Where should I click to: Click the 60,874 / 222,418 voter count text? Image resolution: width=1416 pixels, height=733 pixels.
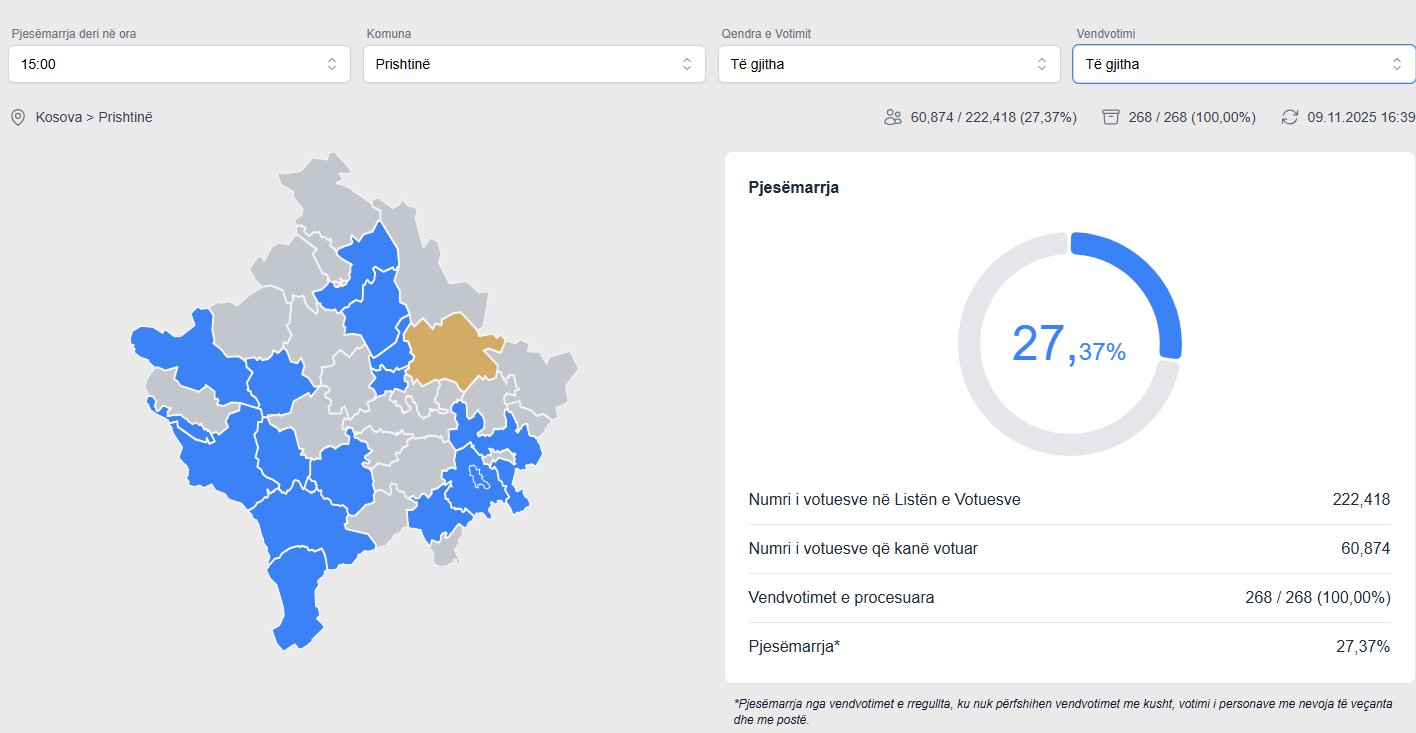(x=993, y=118)
